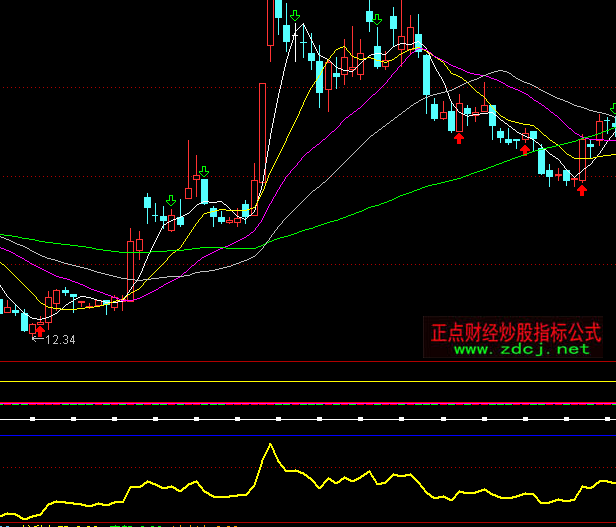This screenshot has height=527, width=616.
Task: Click the red buy arrow beside the 12.34 label
Action: 40,329
